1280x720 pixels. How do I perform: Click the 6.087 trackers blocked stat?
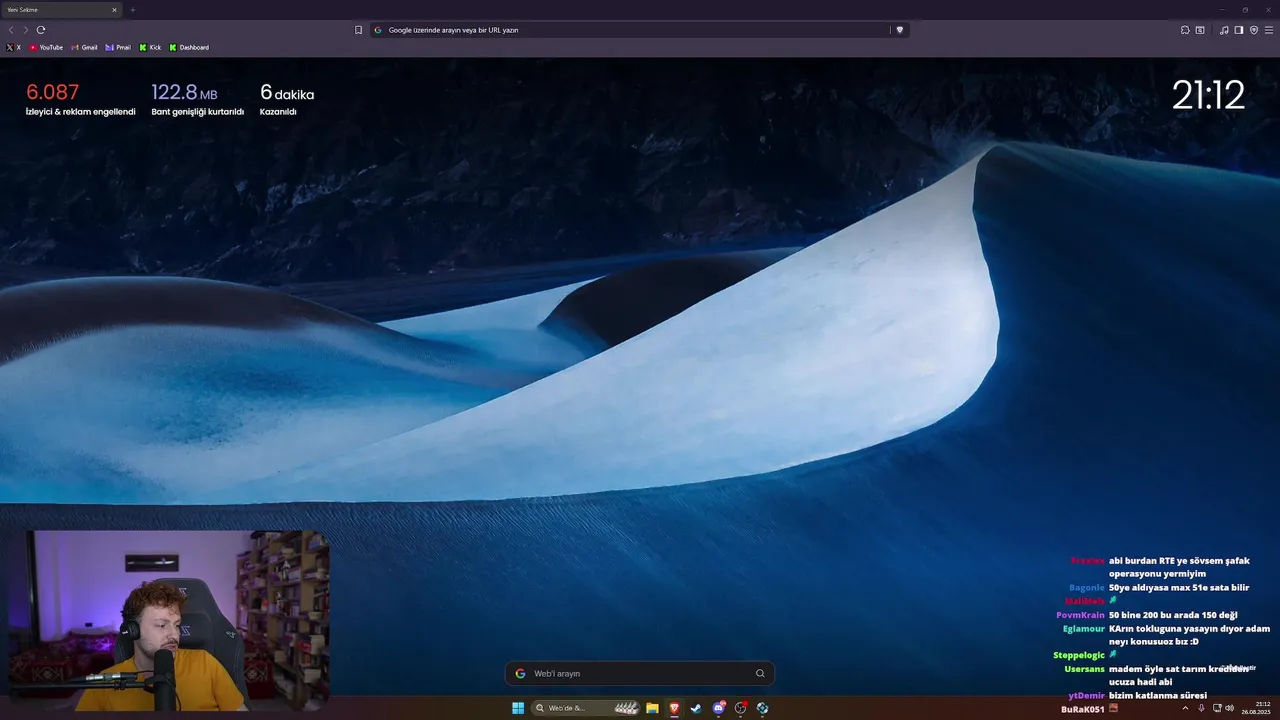[x=80, y=99]
